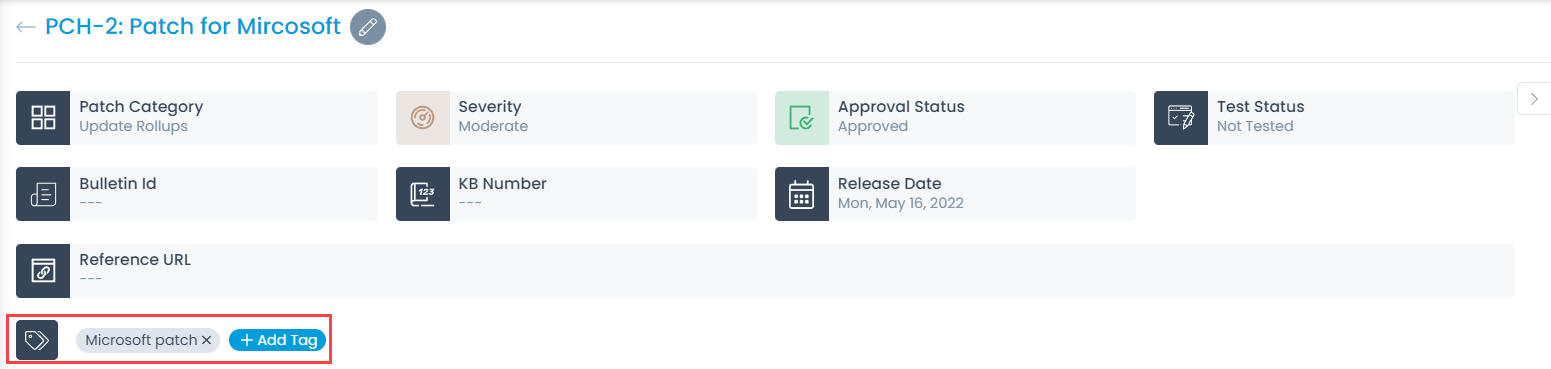Click the back arrow beside PCH-2 title
The width and height of the screenshot is (1551, 369).
click(26, 27)
